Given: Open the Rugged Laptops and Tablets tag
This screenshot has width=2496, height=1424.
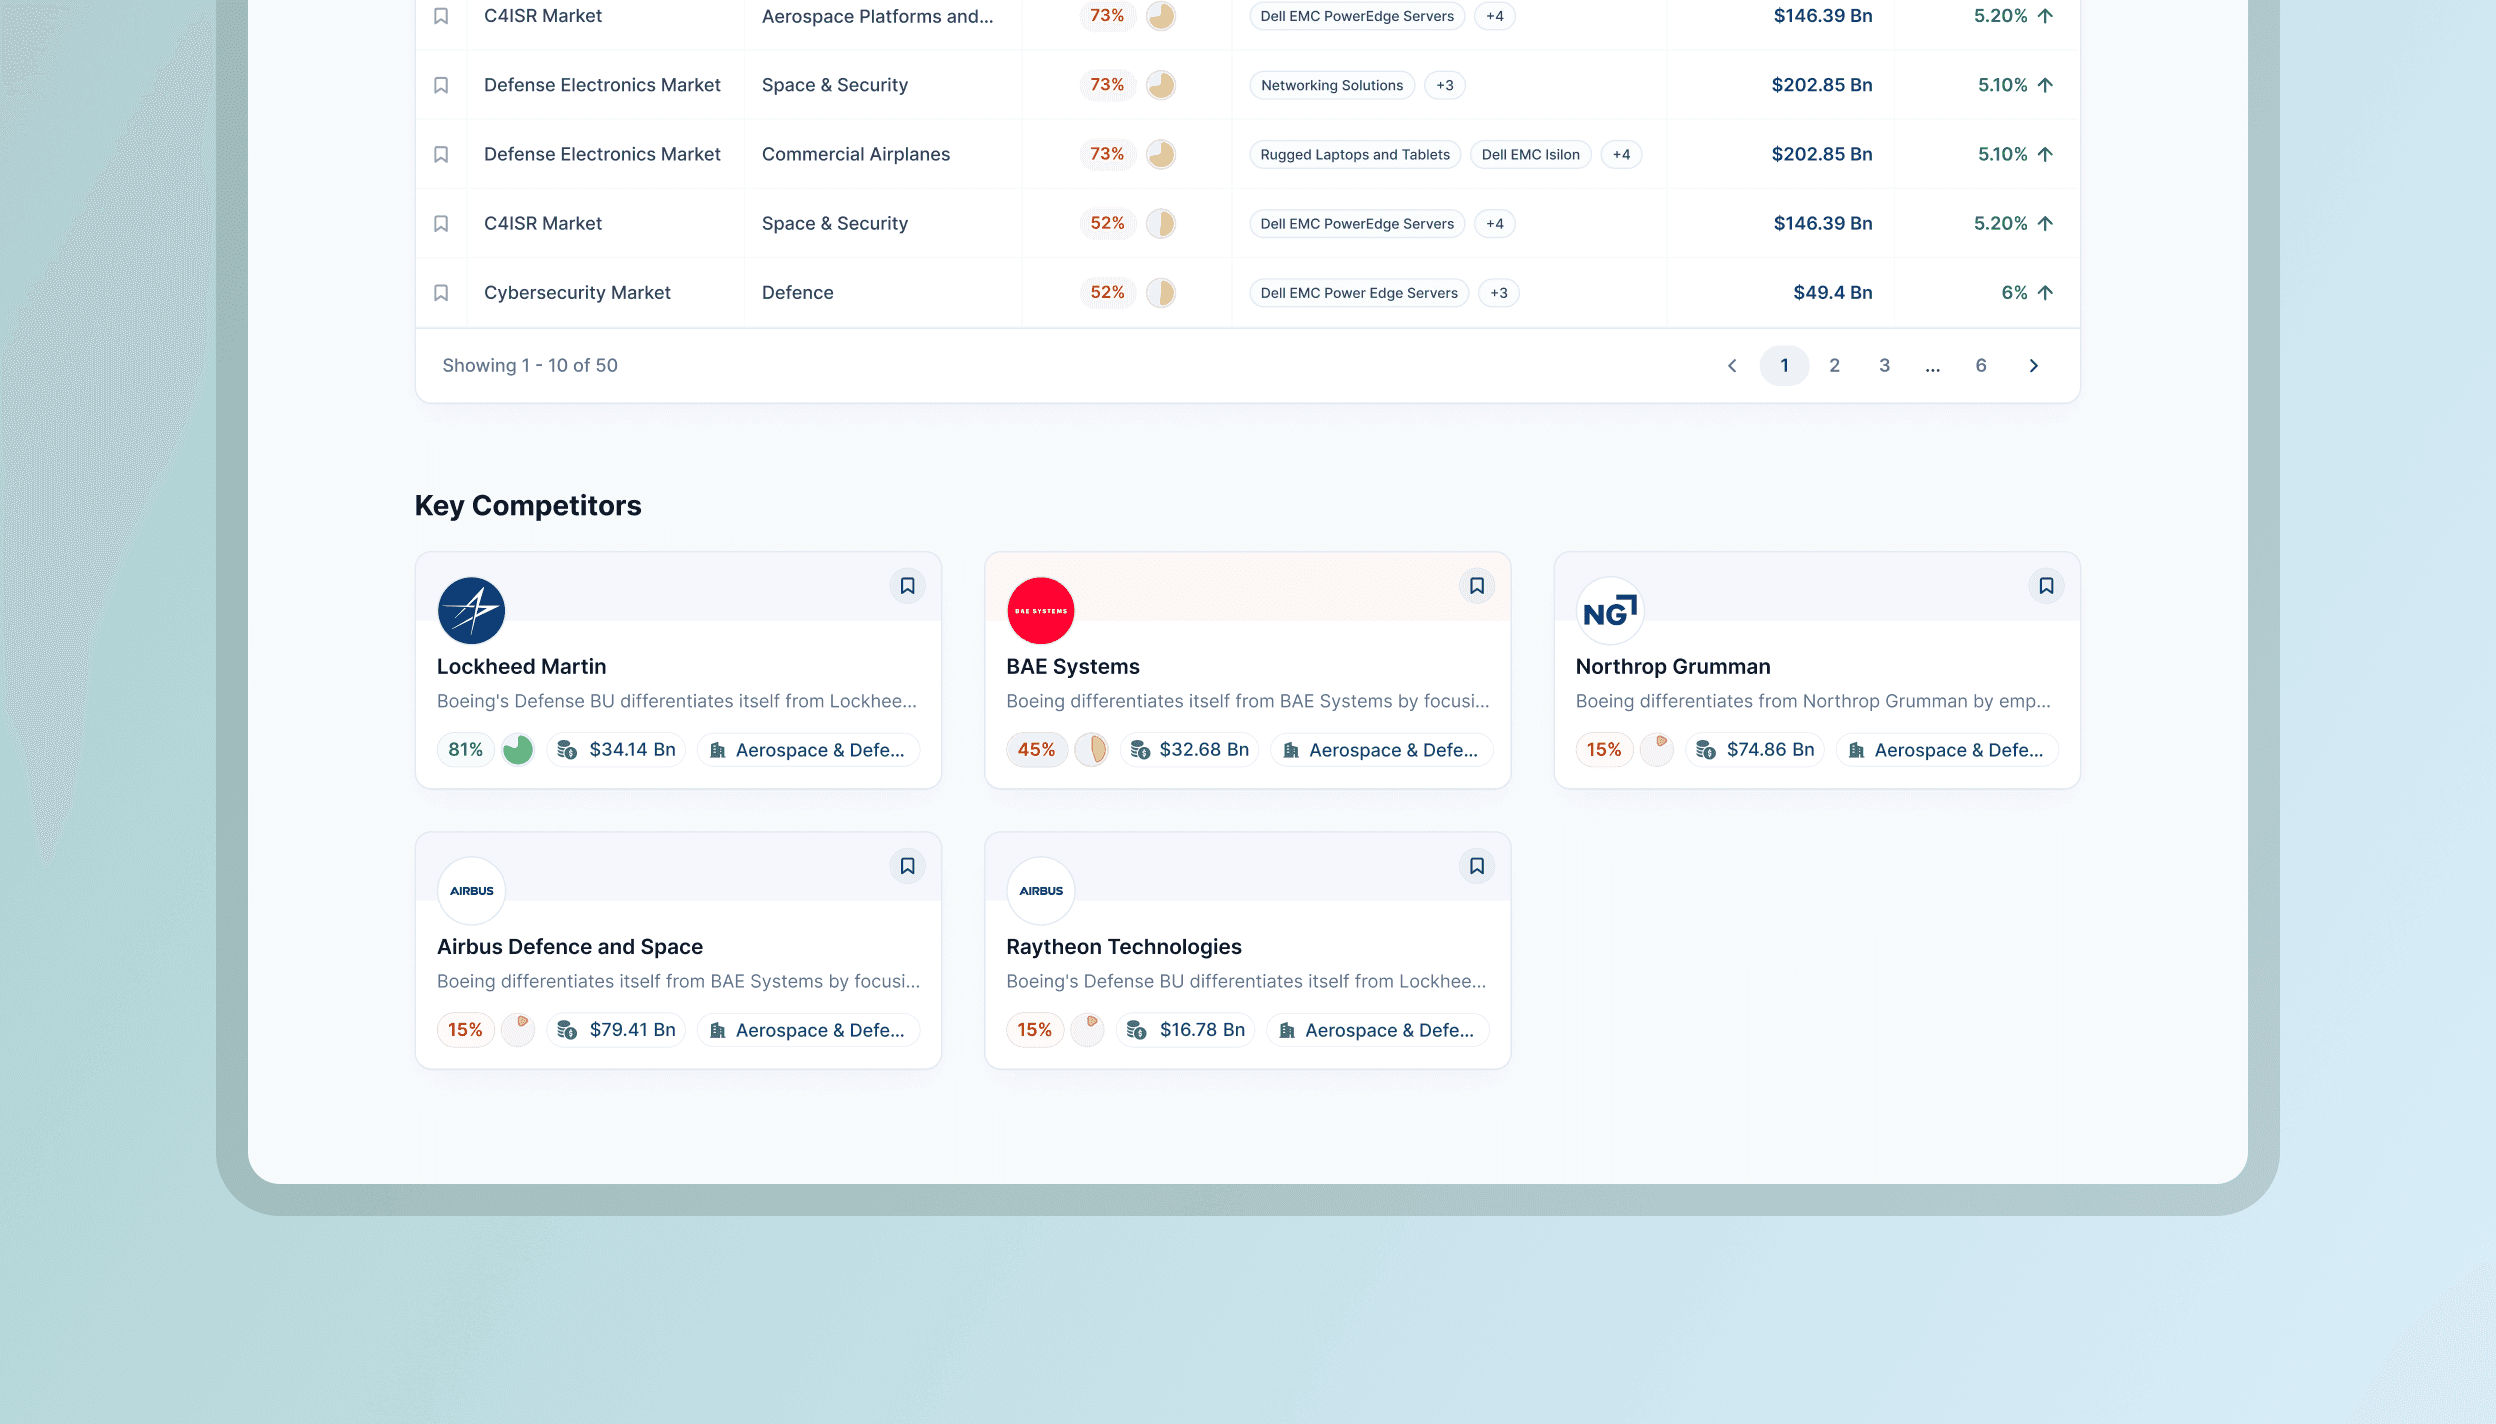Looking at the screenshot, I should pos(1354,154).
